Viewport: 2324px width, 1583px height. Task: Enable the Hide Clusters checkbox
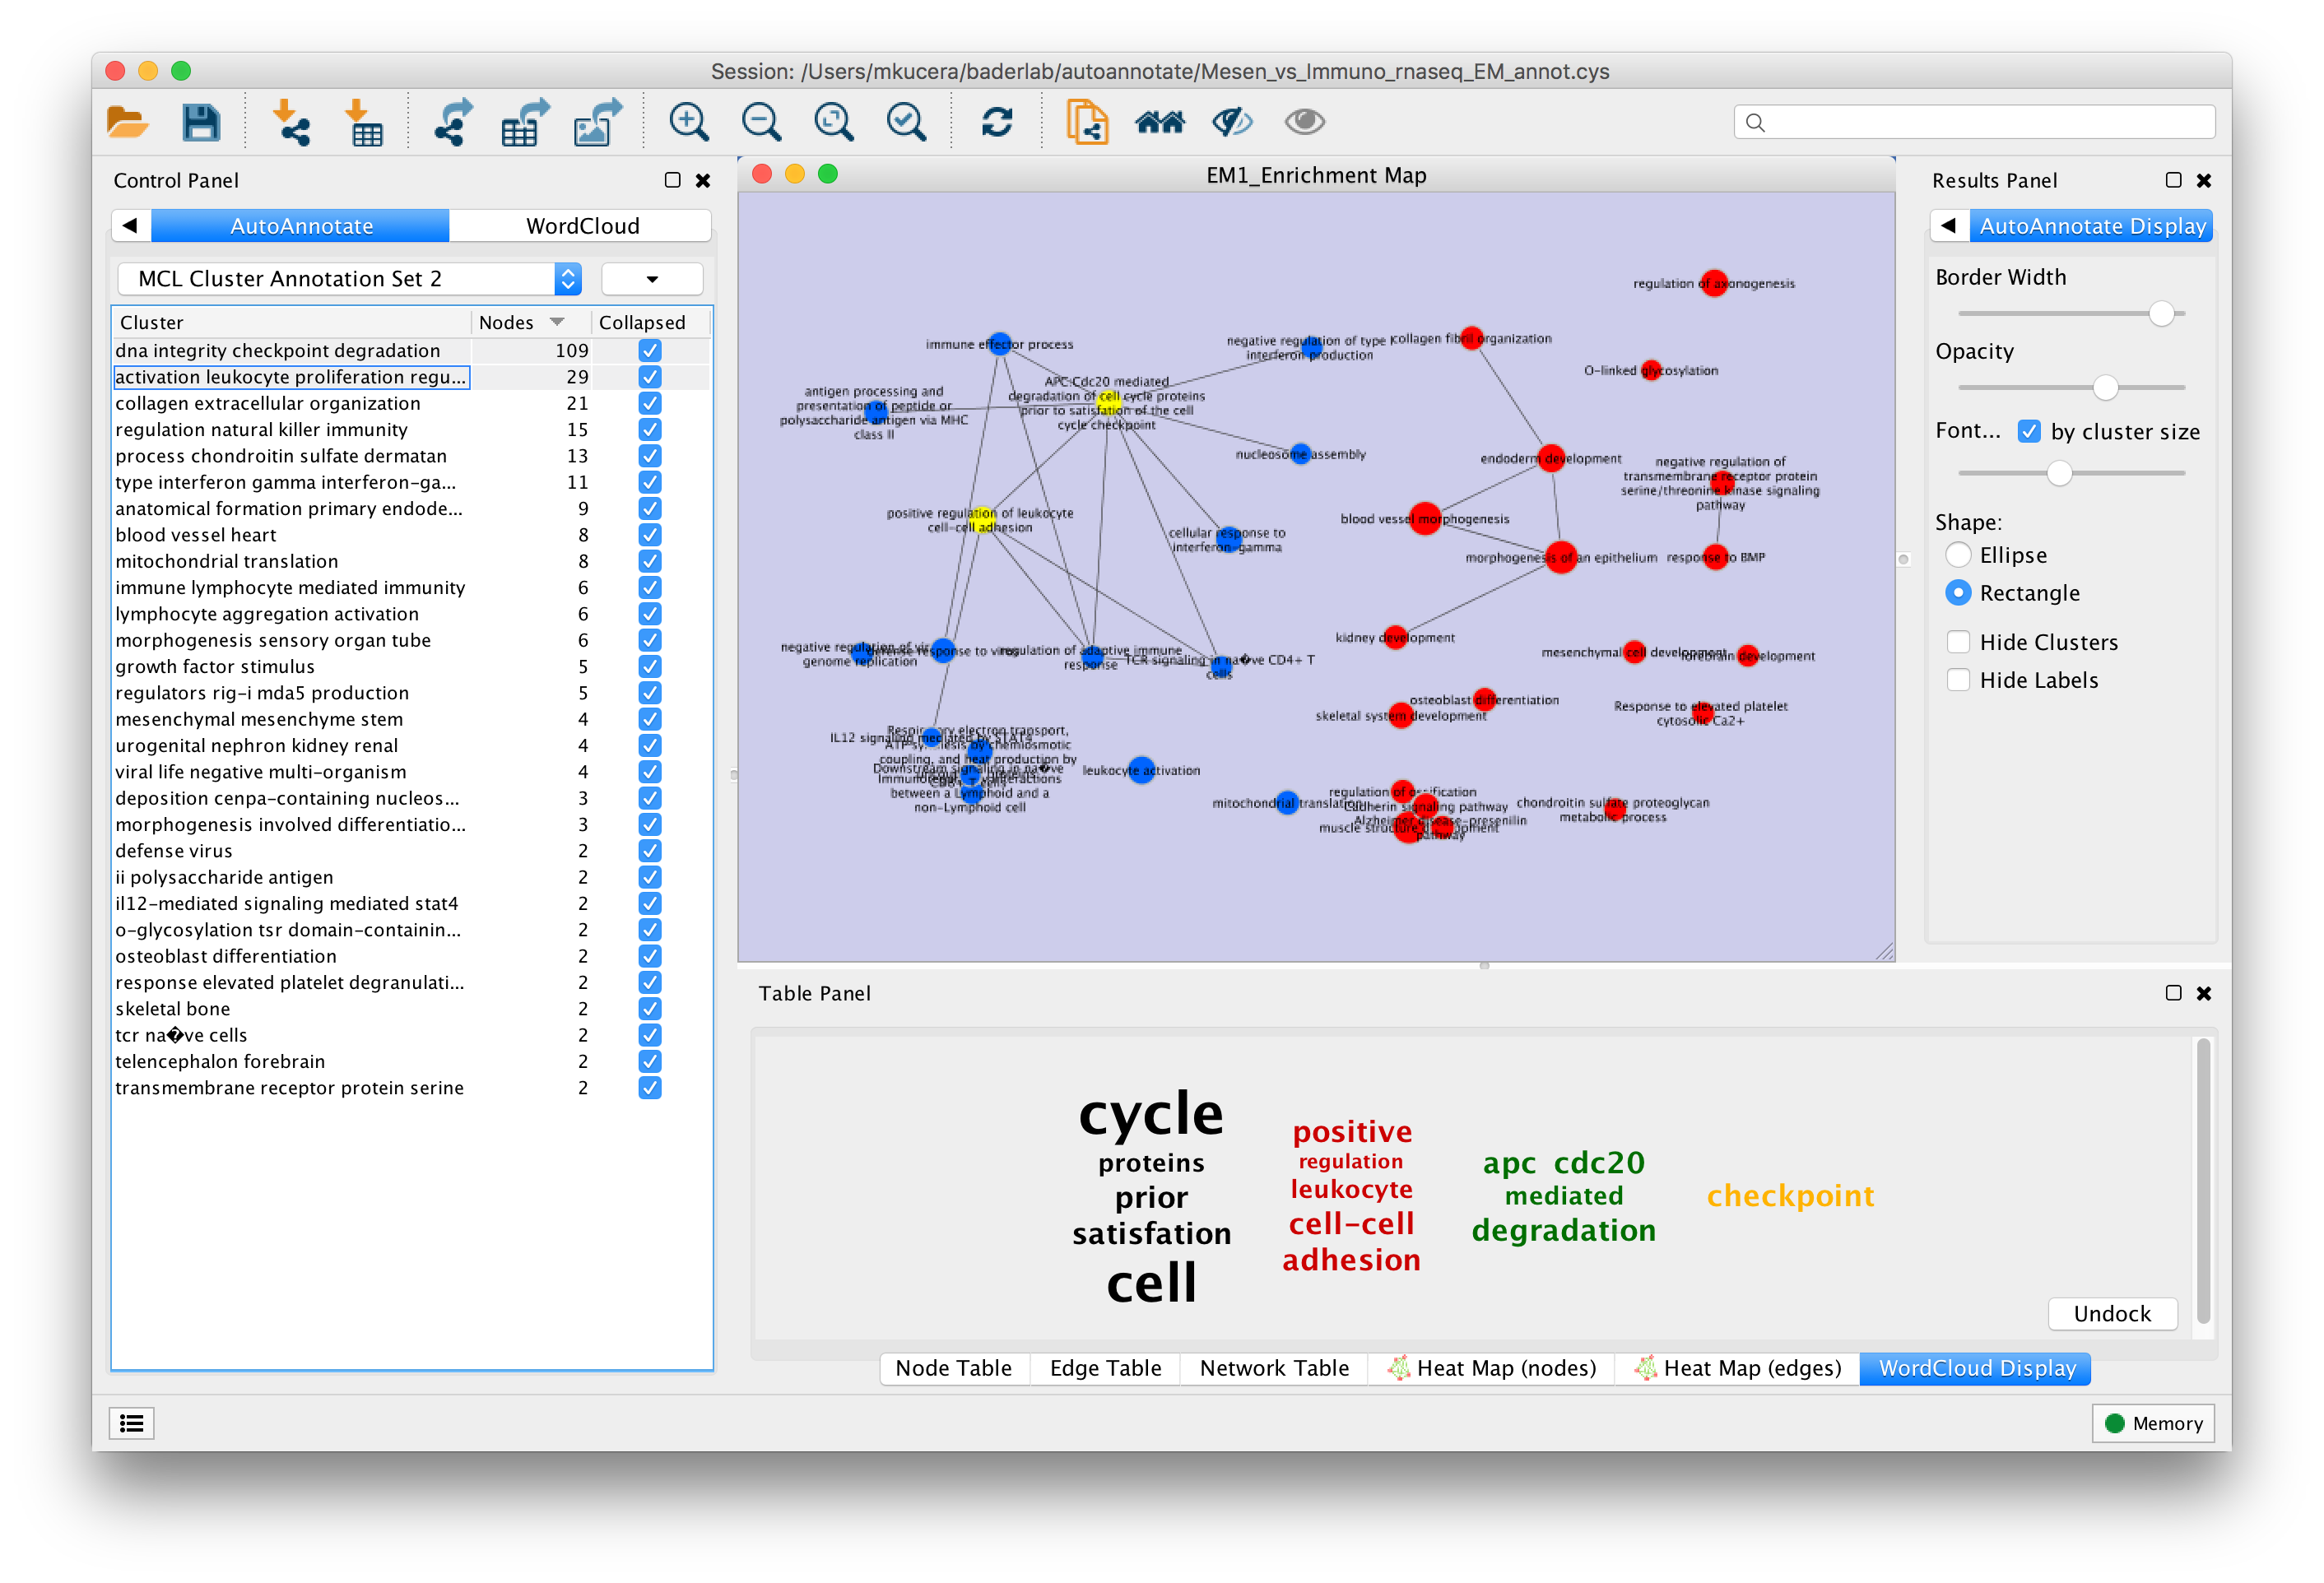[x=1958, y=642]
